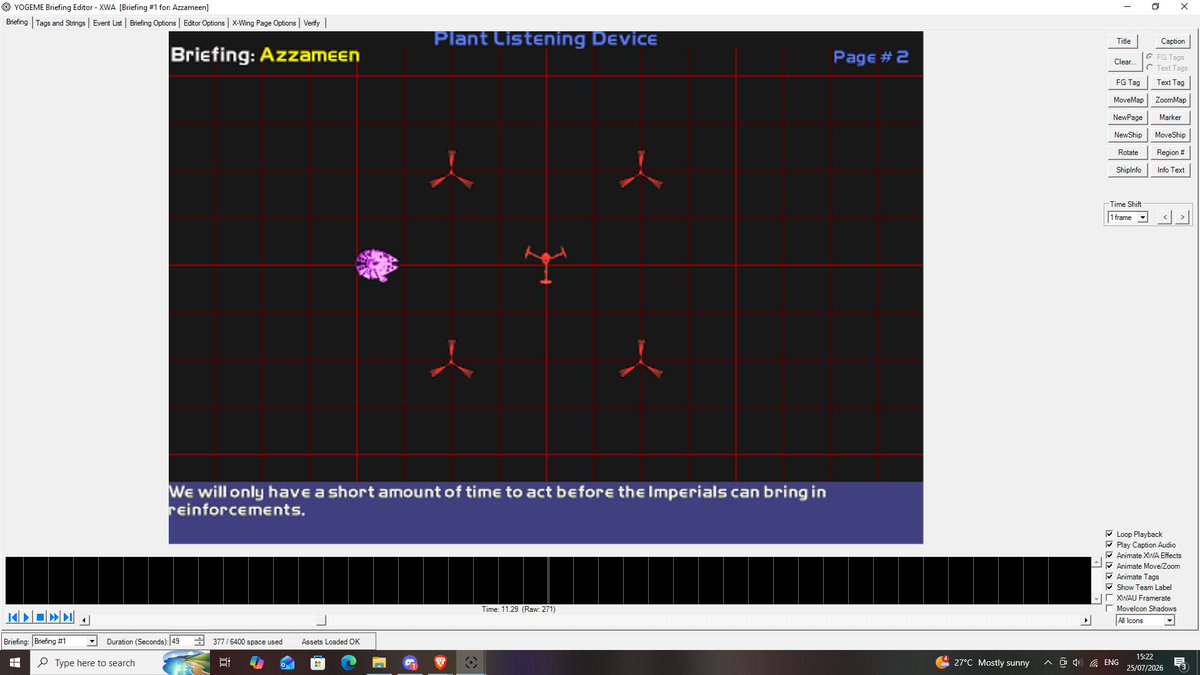
Task: Click timeline scrollbar right arrow
Action: click(x=1085, y=621)
